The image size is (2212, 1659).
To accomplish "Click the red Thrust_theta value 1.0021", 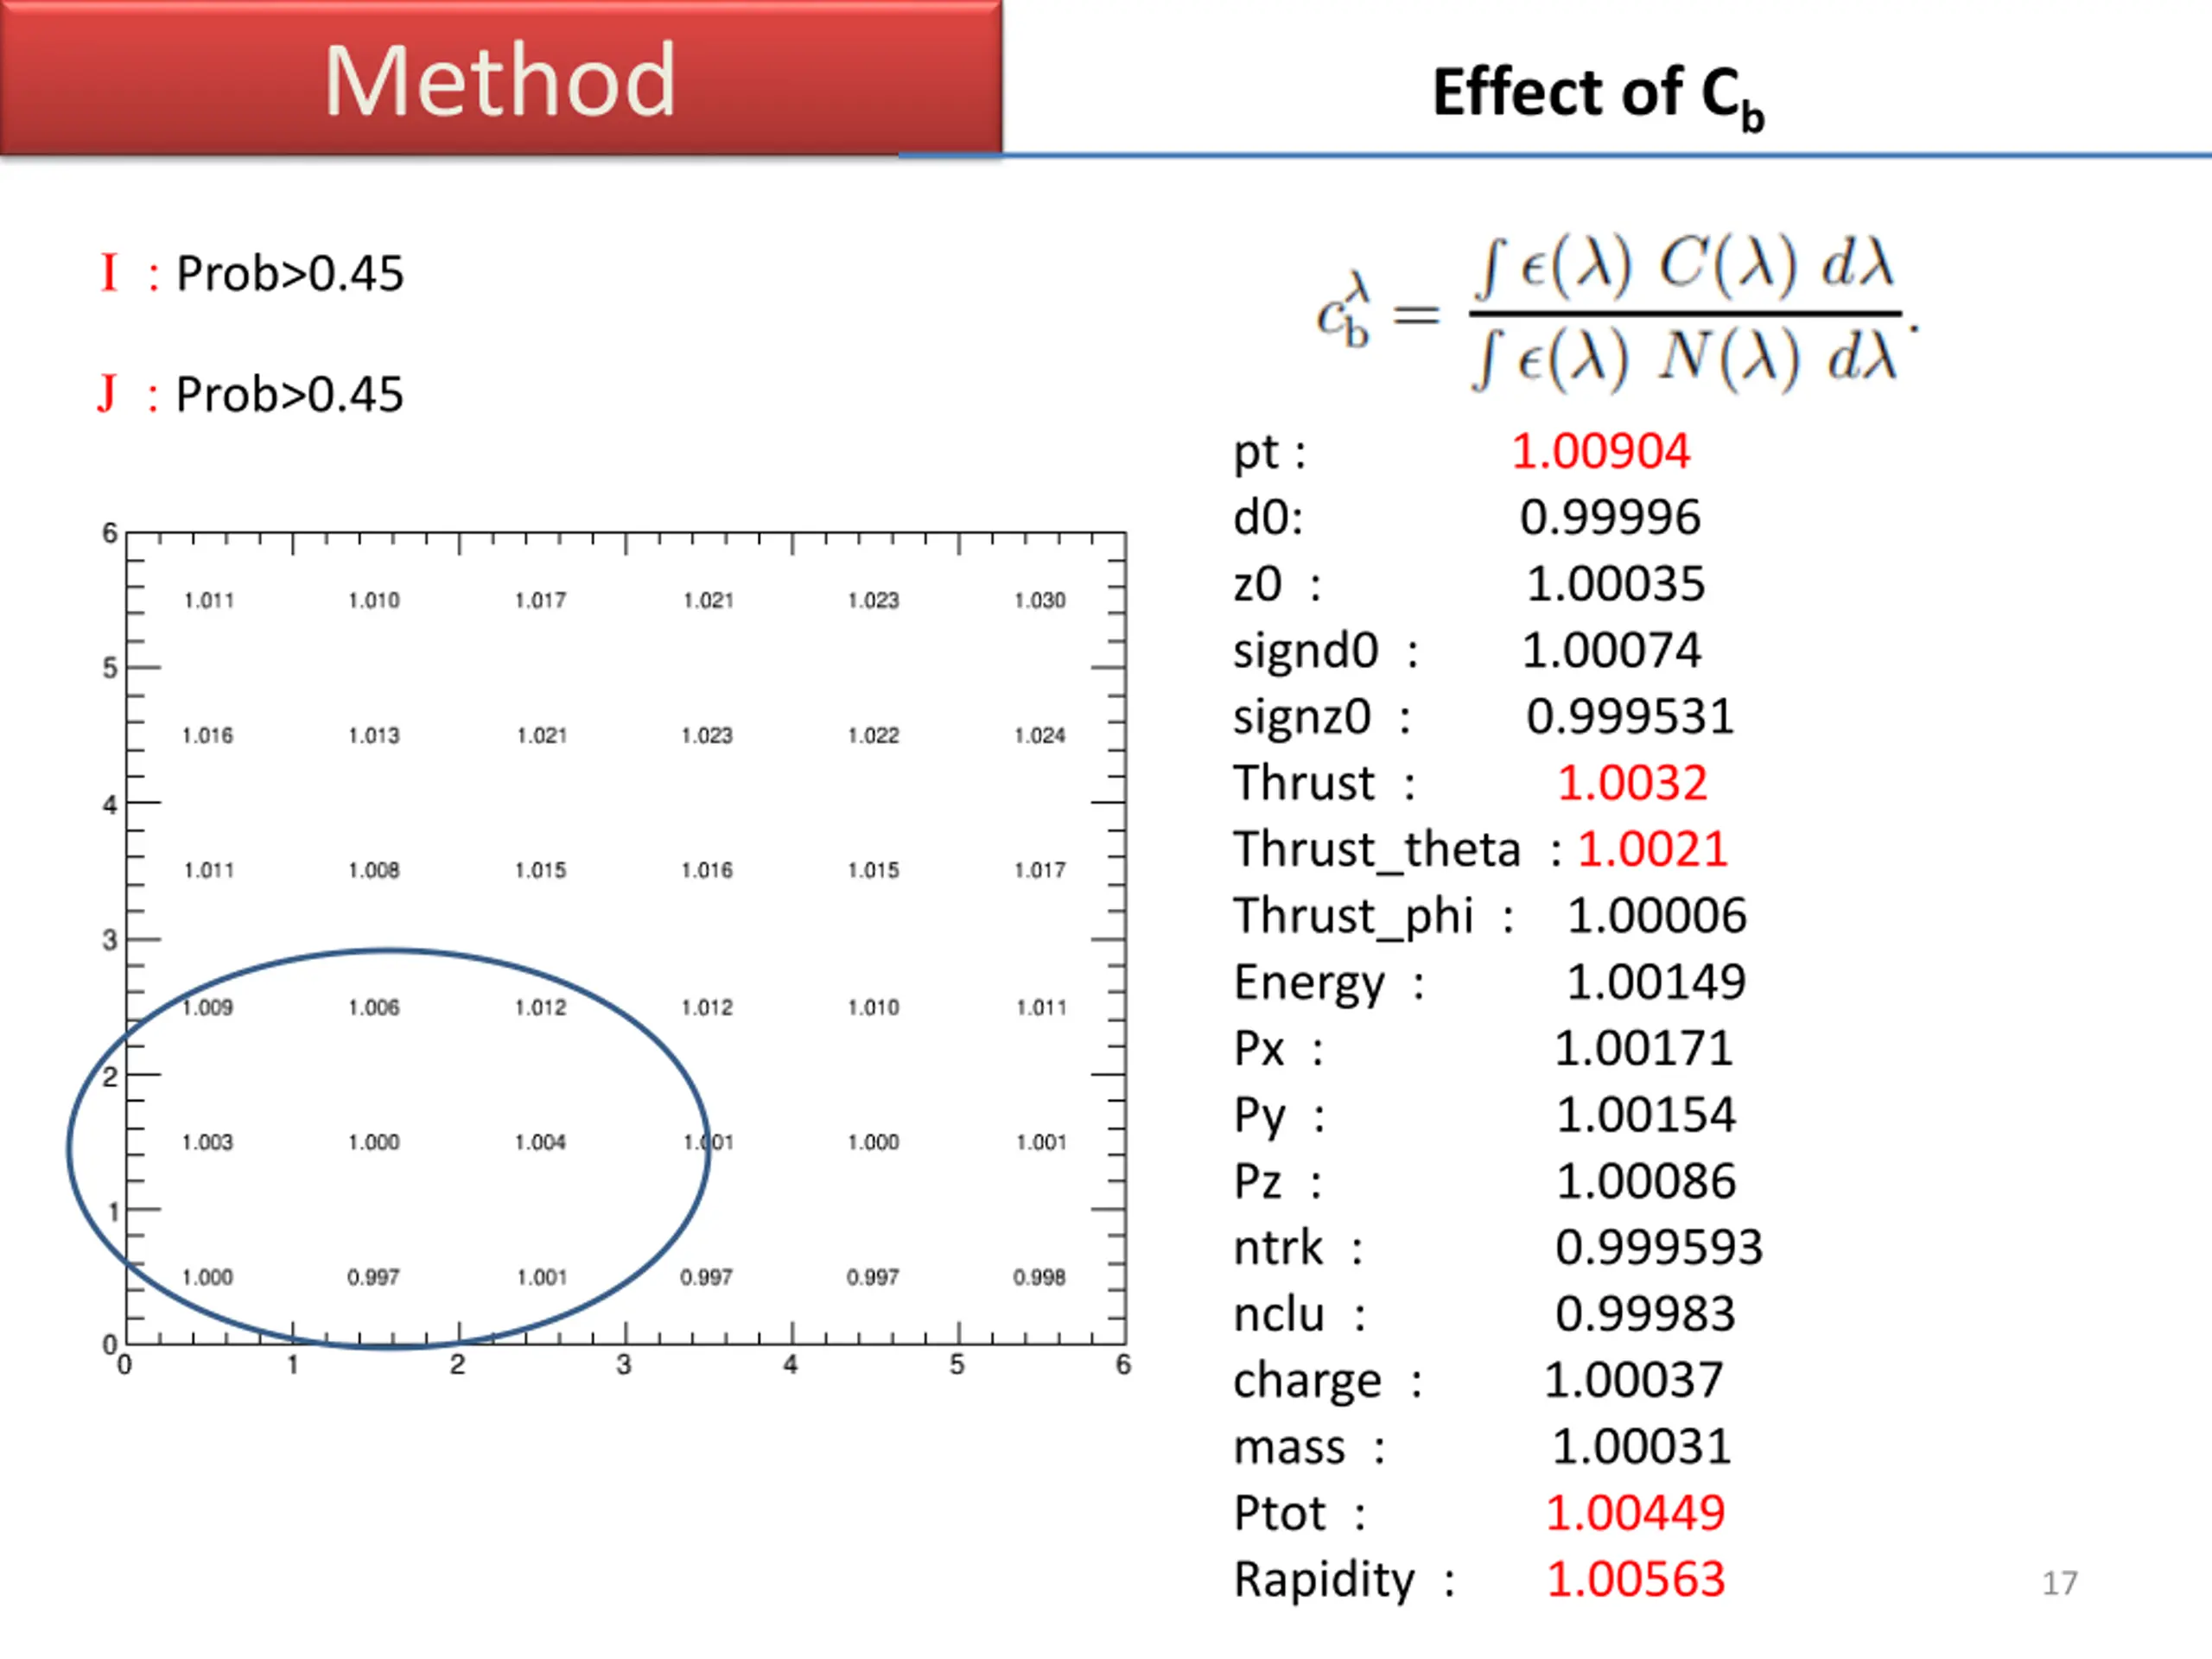I will pos(1652,849).
